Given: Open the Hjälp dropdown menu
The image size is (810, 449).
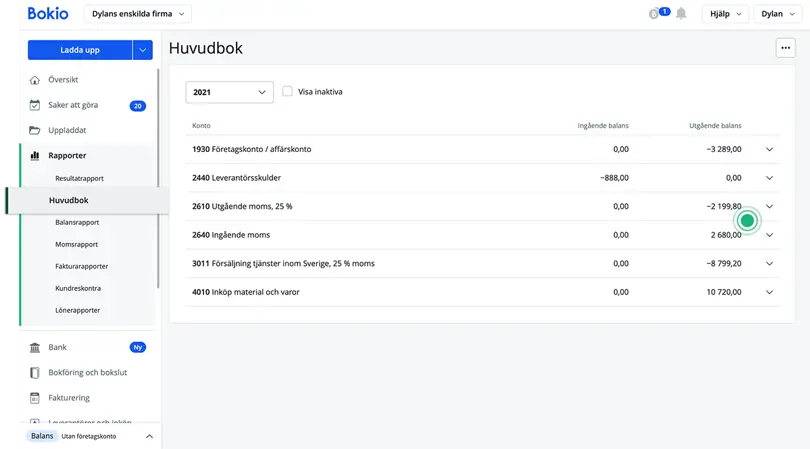Looking at the screenshot, I should [725, 14].
